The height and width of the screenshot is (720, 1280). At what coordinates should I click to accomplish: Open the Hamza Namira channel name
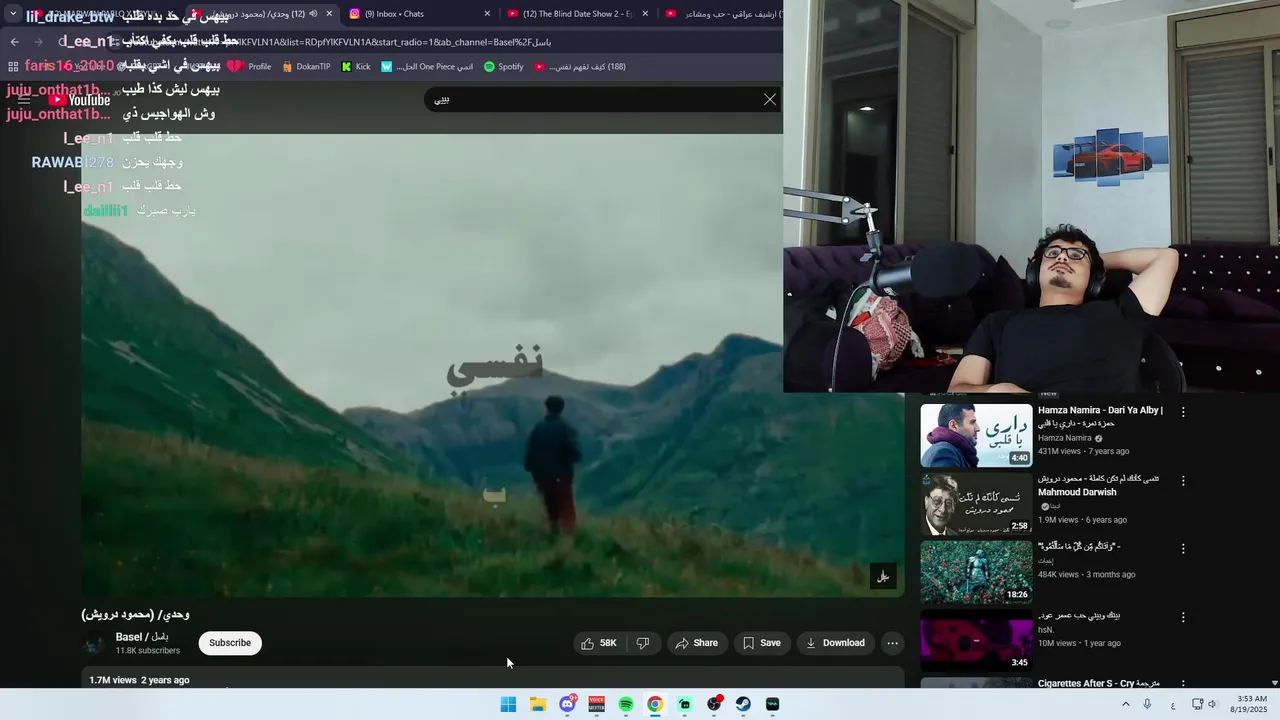(x=1065, y=438)
